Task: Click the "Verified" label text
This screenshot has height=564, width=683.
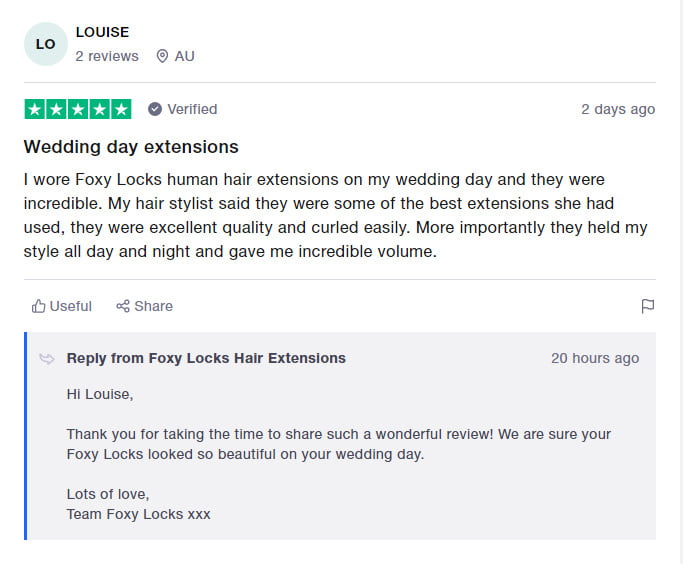Action: (x=192, y=109)
